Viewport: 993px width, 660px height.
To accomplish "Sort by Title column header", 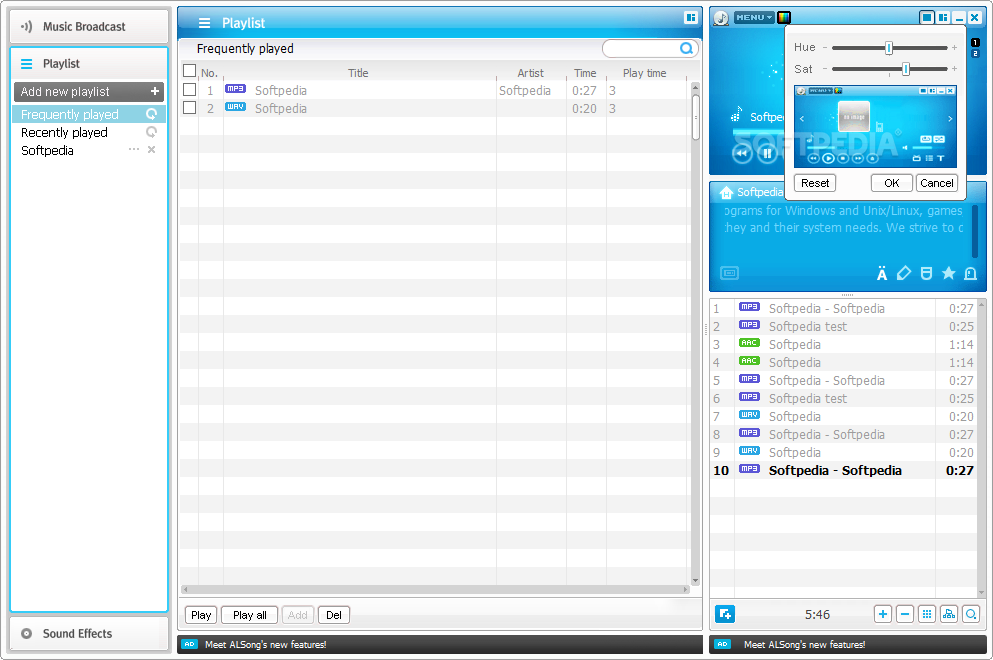I will 358,73.
